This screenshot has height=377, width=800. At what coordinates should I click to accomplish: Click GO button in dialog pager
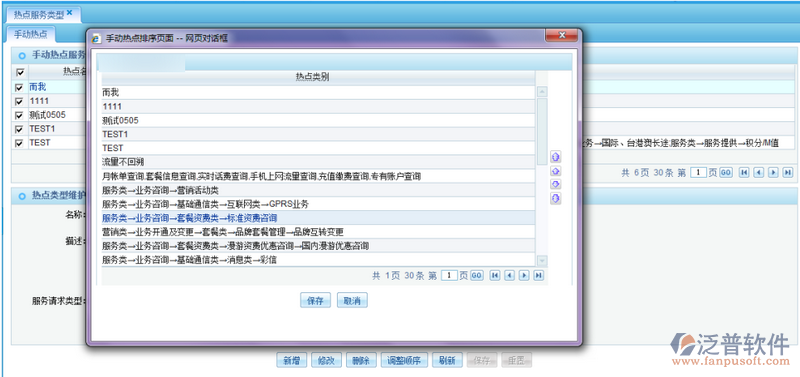point(476,275)
